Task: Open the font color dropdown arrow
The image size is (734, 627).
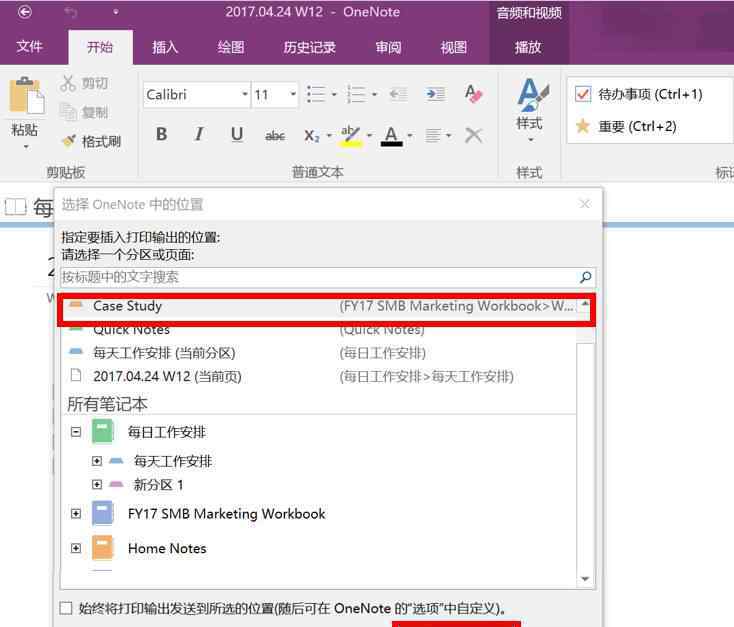Action: [x=410, y=135]
